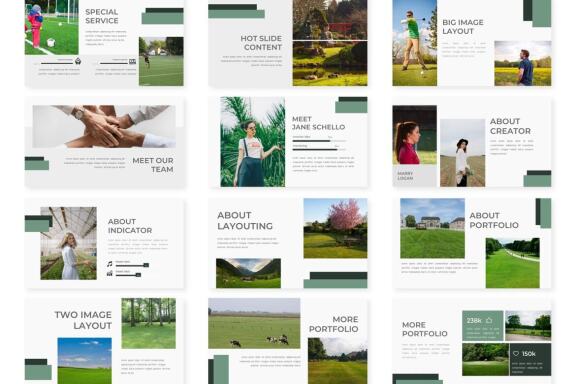Click the woman in black hat photo
This screenshot has width=576, height=384.
tap(462, 153)
